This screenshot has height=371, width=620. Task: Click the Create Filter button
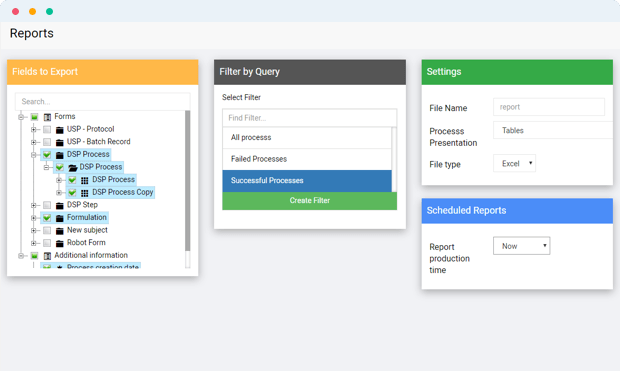tap(310, 201)
